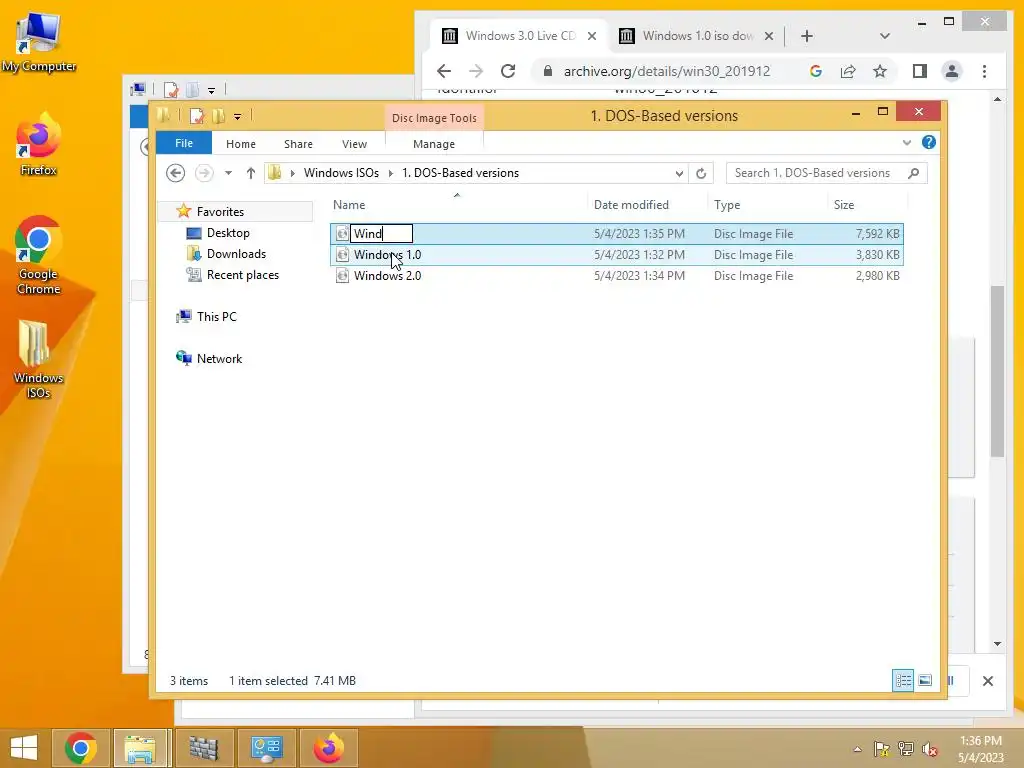Open the Windows ISOs desktop folder
The image size is (1024, 768).
coord(39,359)
